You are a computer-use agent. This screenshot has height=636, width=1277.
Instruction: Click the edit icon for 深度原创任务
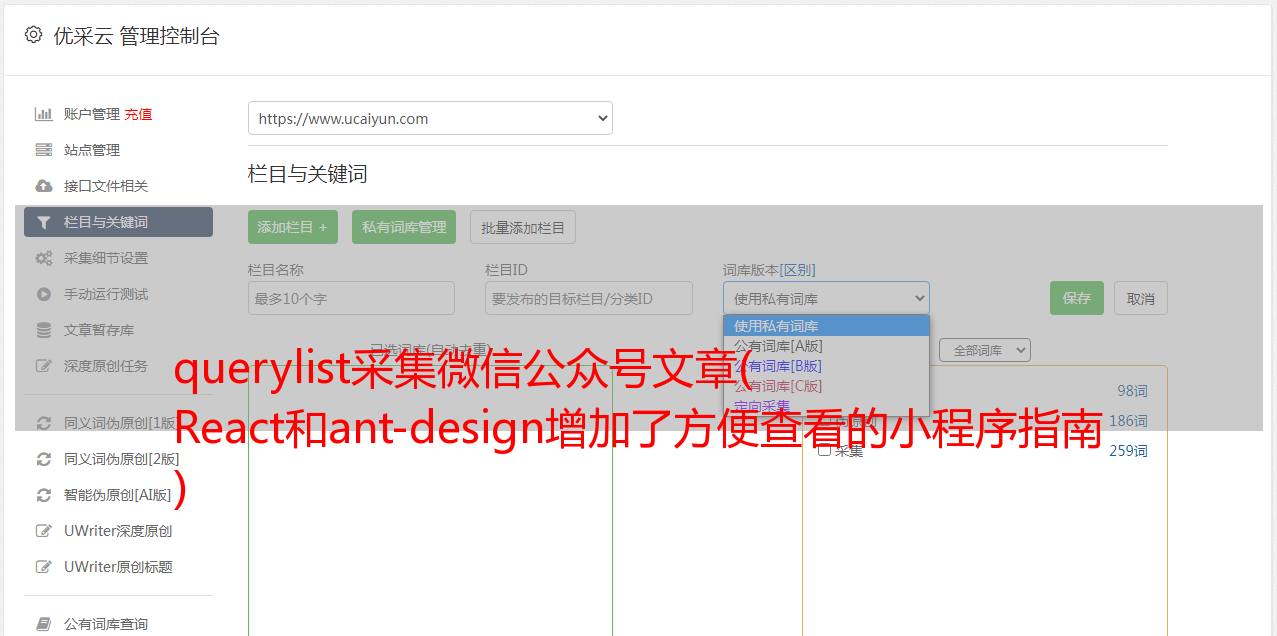(44, 366)
